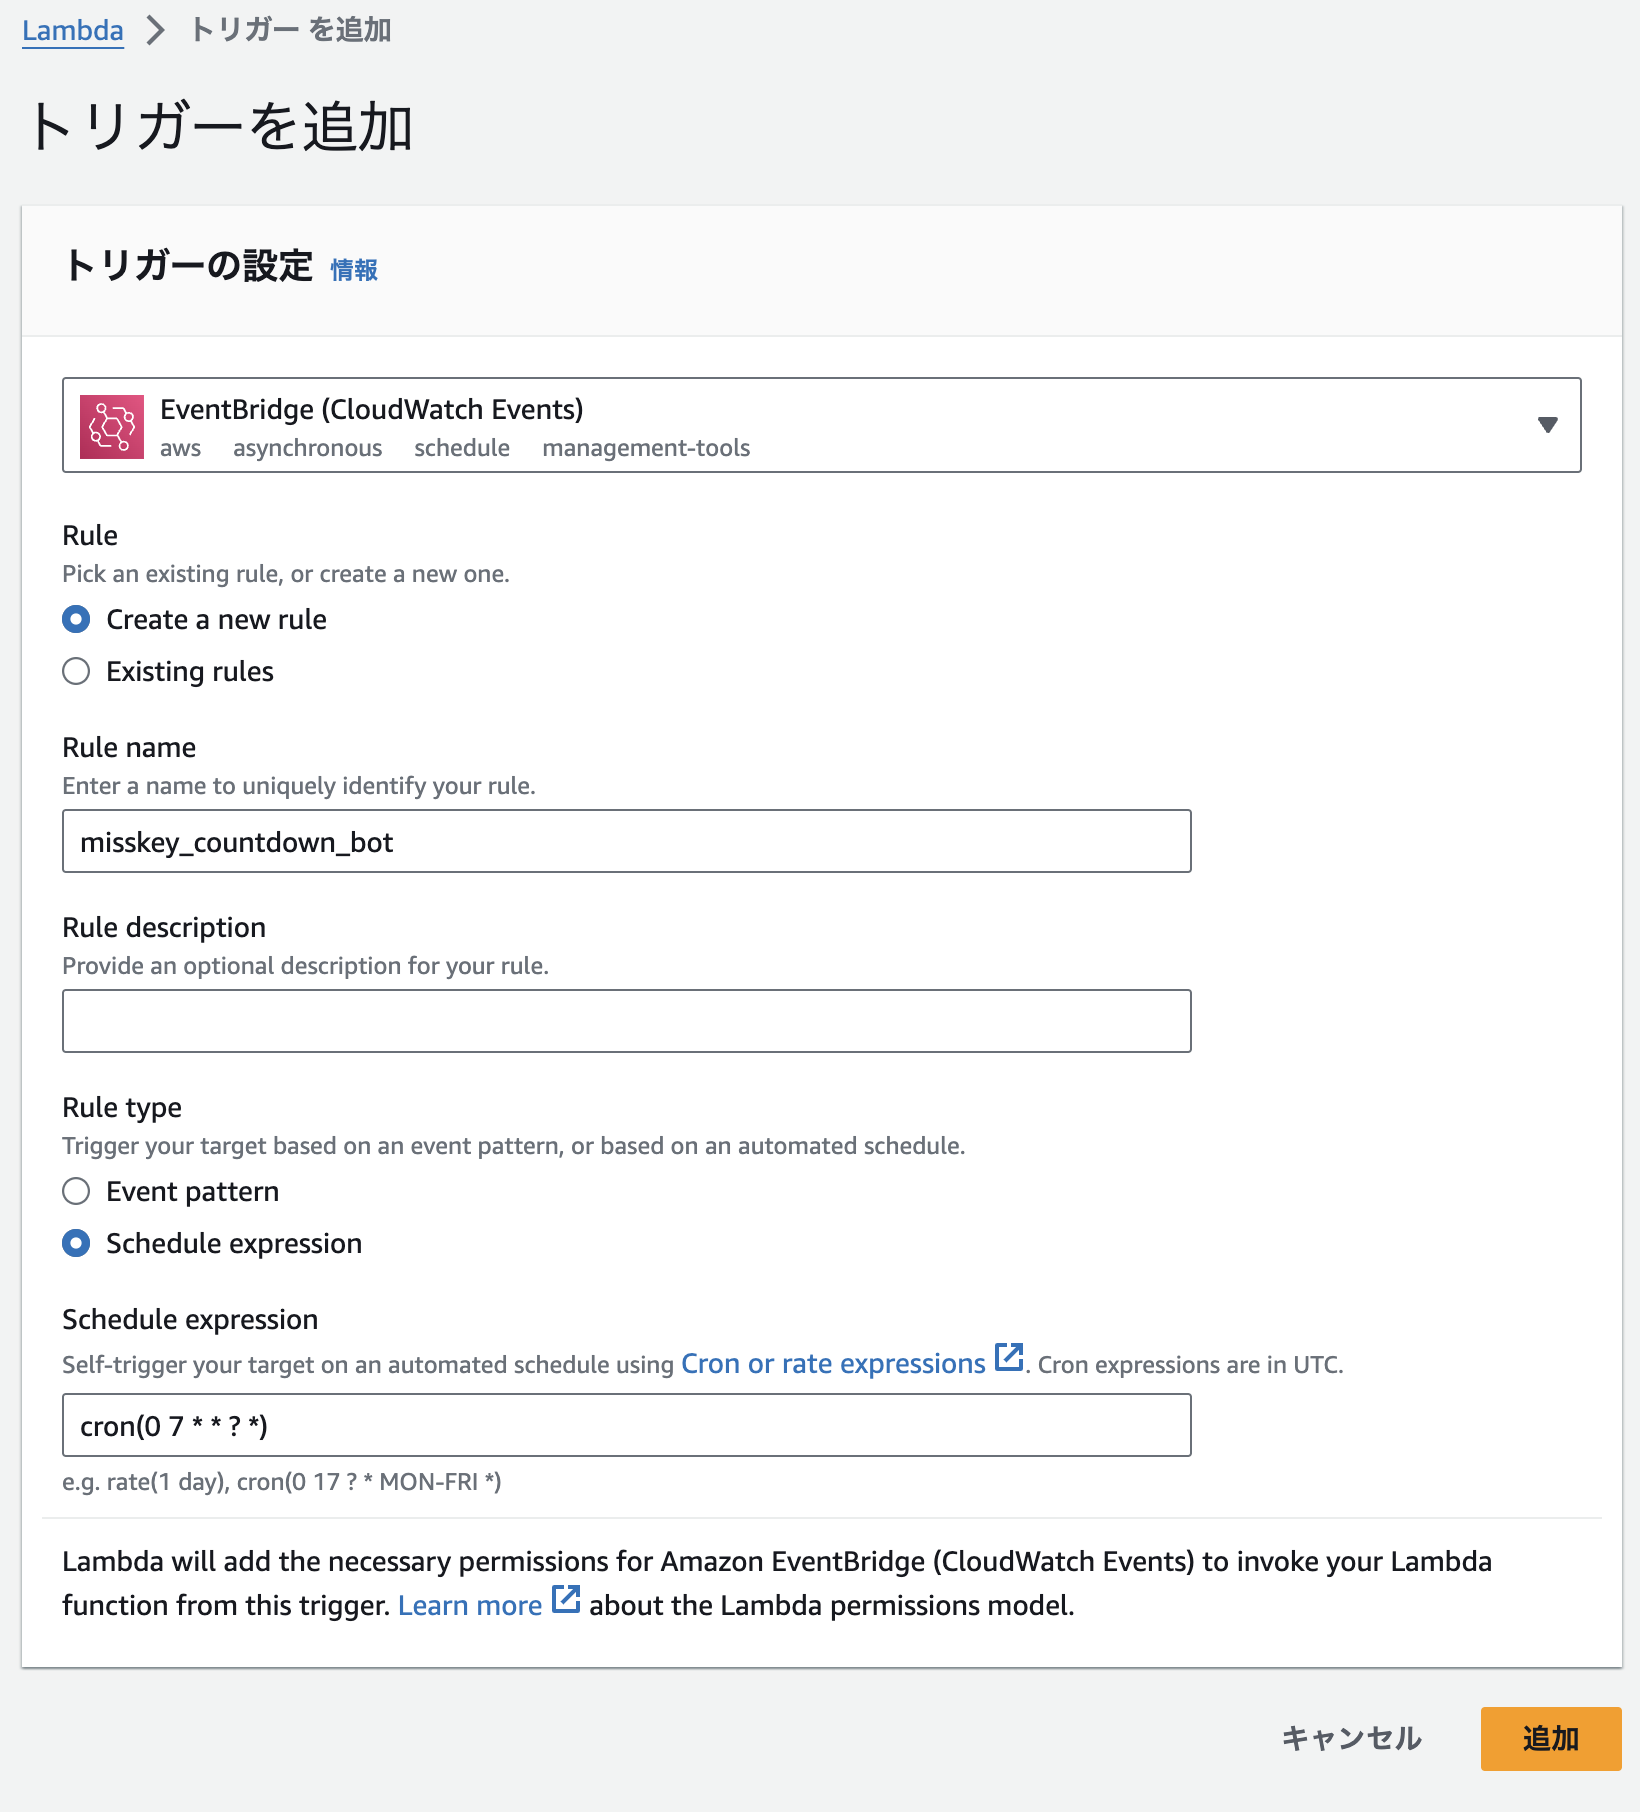The image size is (1640, 1812).
Task: Open Cron or rate expressions documentation
Action: (833, 1364)
